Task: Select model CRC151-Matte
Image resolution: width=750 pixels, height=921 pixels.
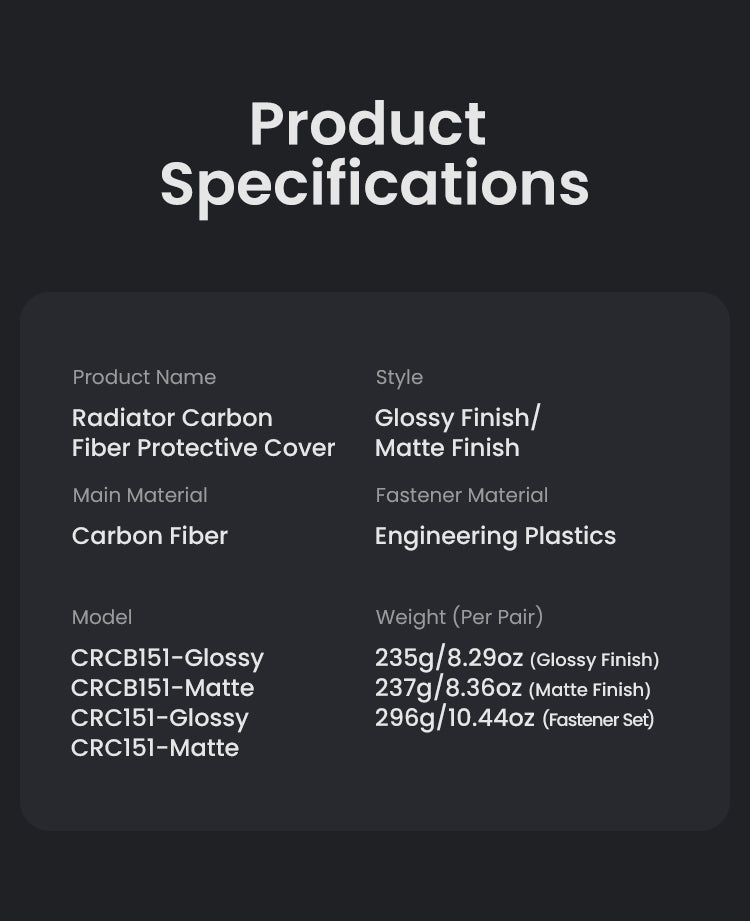Action: [x=155, y=748]
